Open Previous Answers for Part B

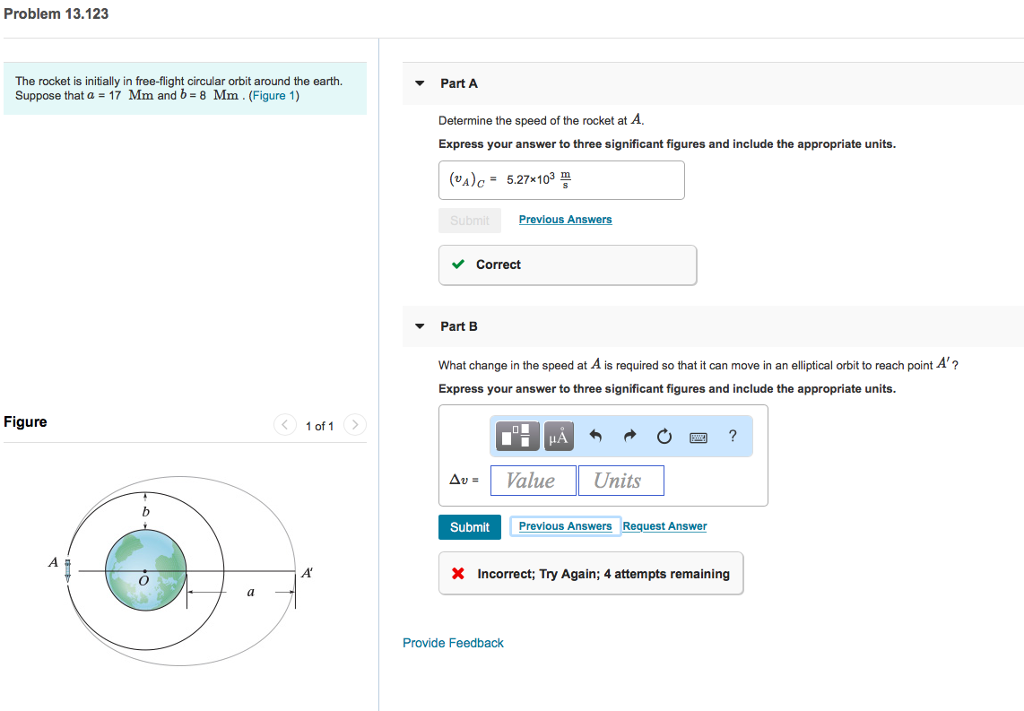[x=565, y=526]
